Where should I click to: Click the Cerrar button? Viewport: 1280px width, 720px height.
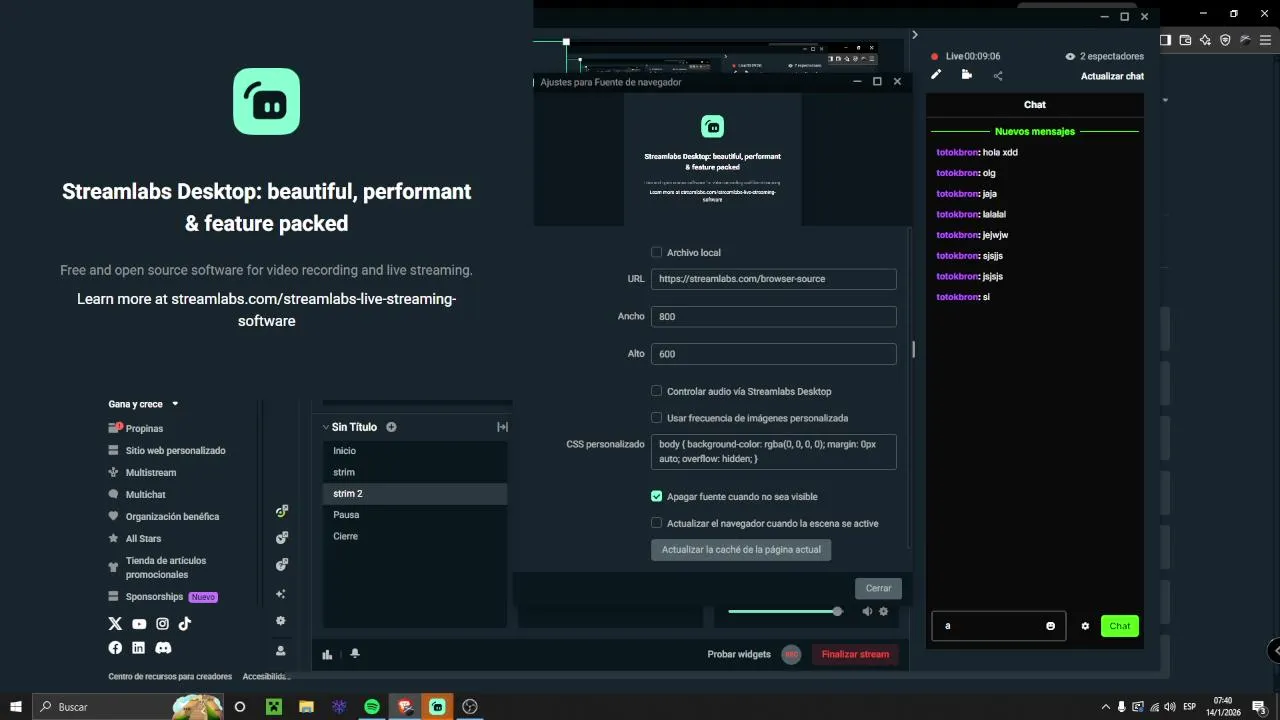(878, 588)
